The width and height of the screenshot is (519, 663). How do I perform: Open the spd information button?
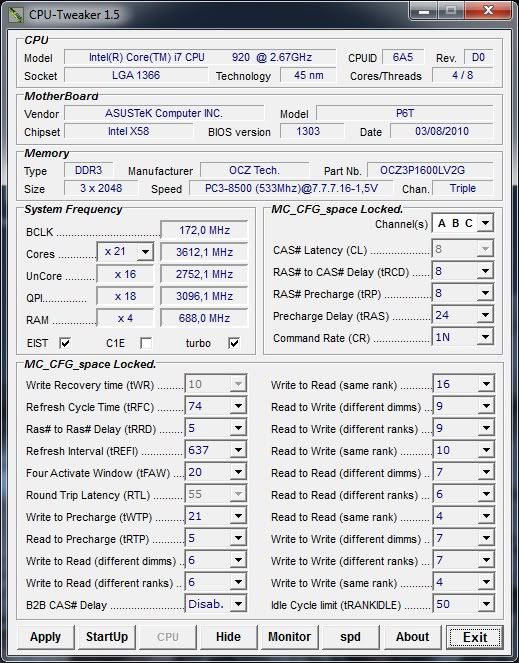pyautogui.click(x=350, y=637)
